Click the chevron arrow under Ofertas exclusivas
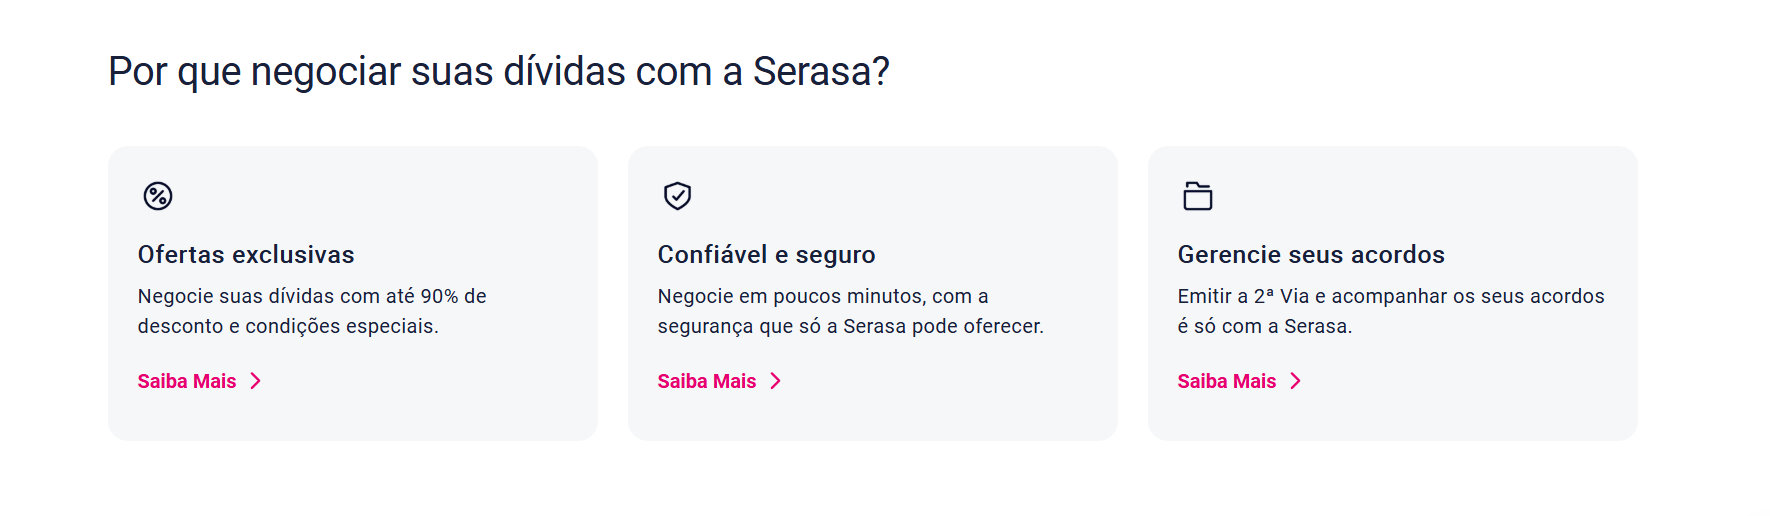The width and height of the screenshot is (1770, 516). coord(256,381)
